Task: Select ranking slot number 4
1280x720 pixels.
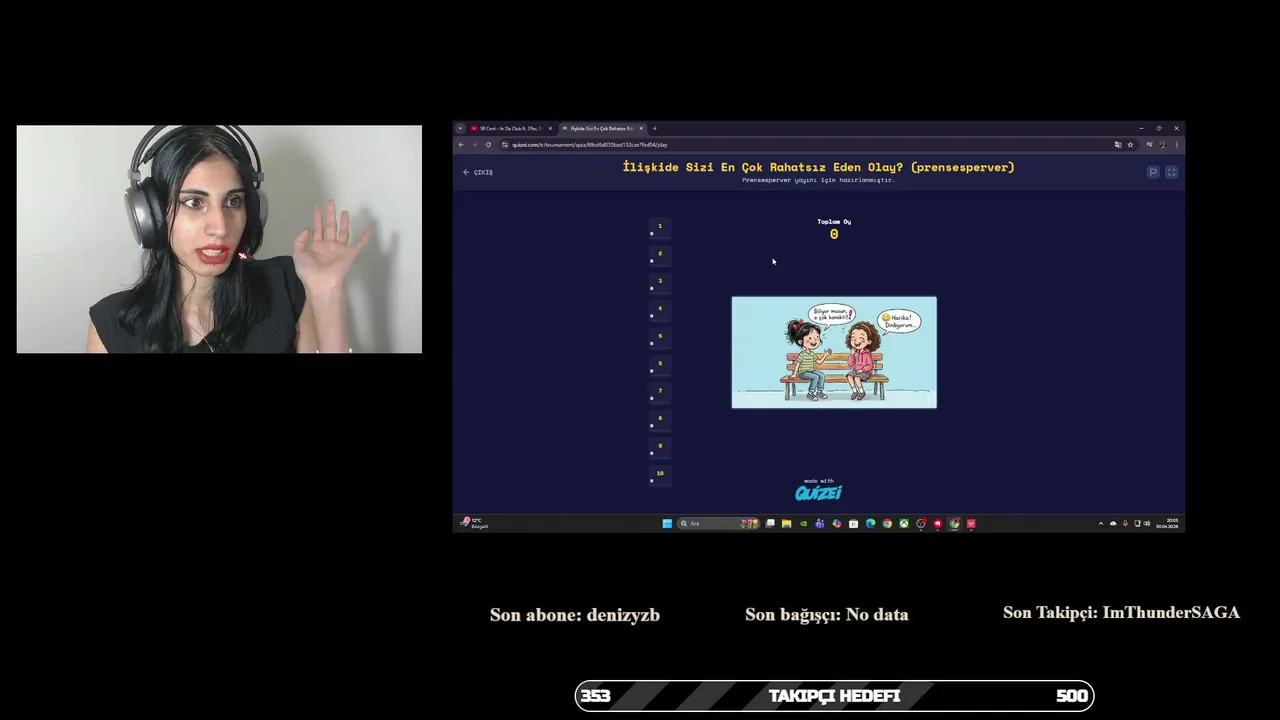Action: click(x=660, y=310)
